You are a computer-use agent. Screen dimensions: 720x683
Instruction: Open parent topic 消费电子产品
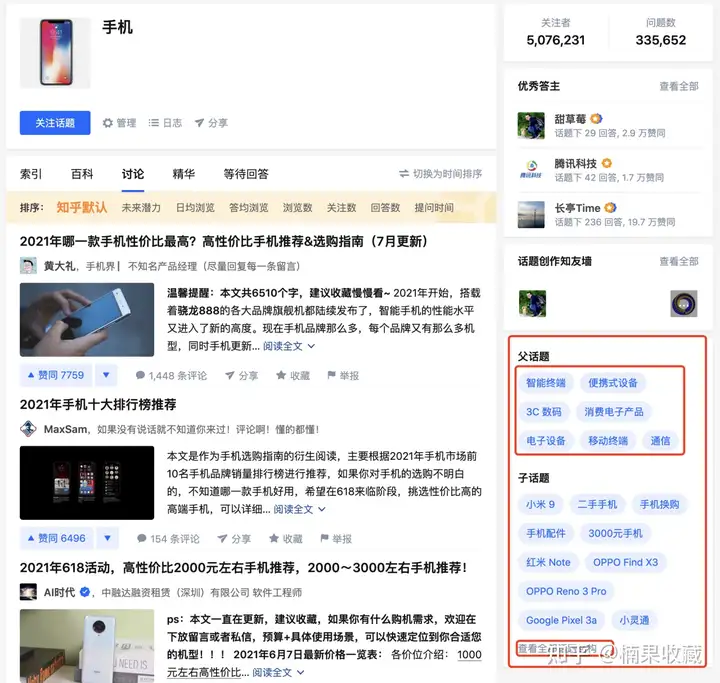point(613,412)
